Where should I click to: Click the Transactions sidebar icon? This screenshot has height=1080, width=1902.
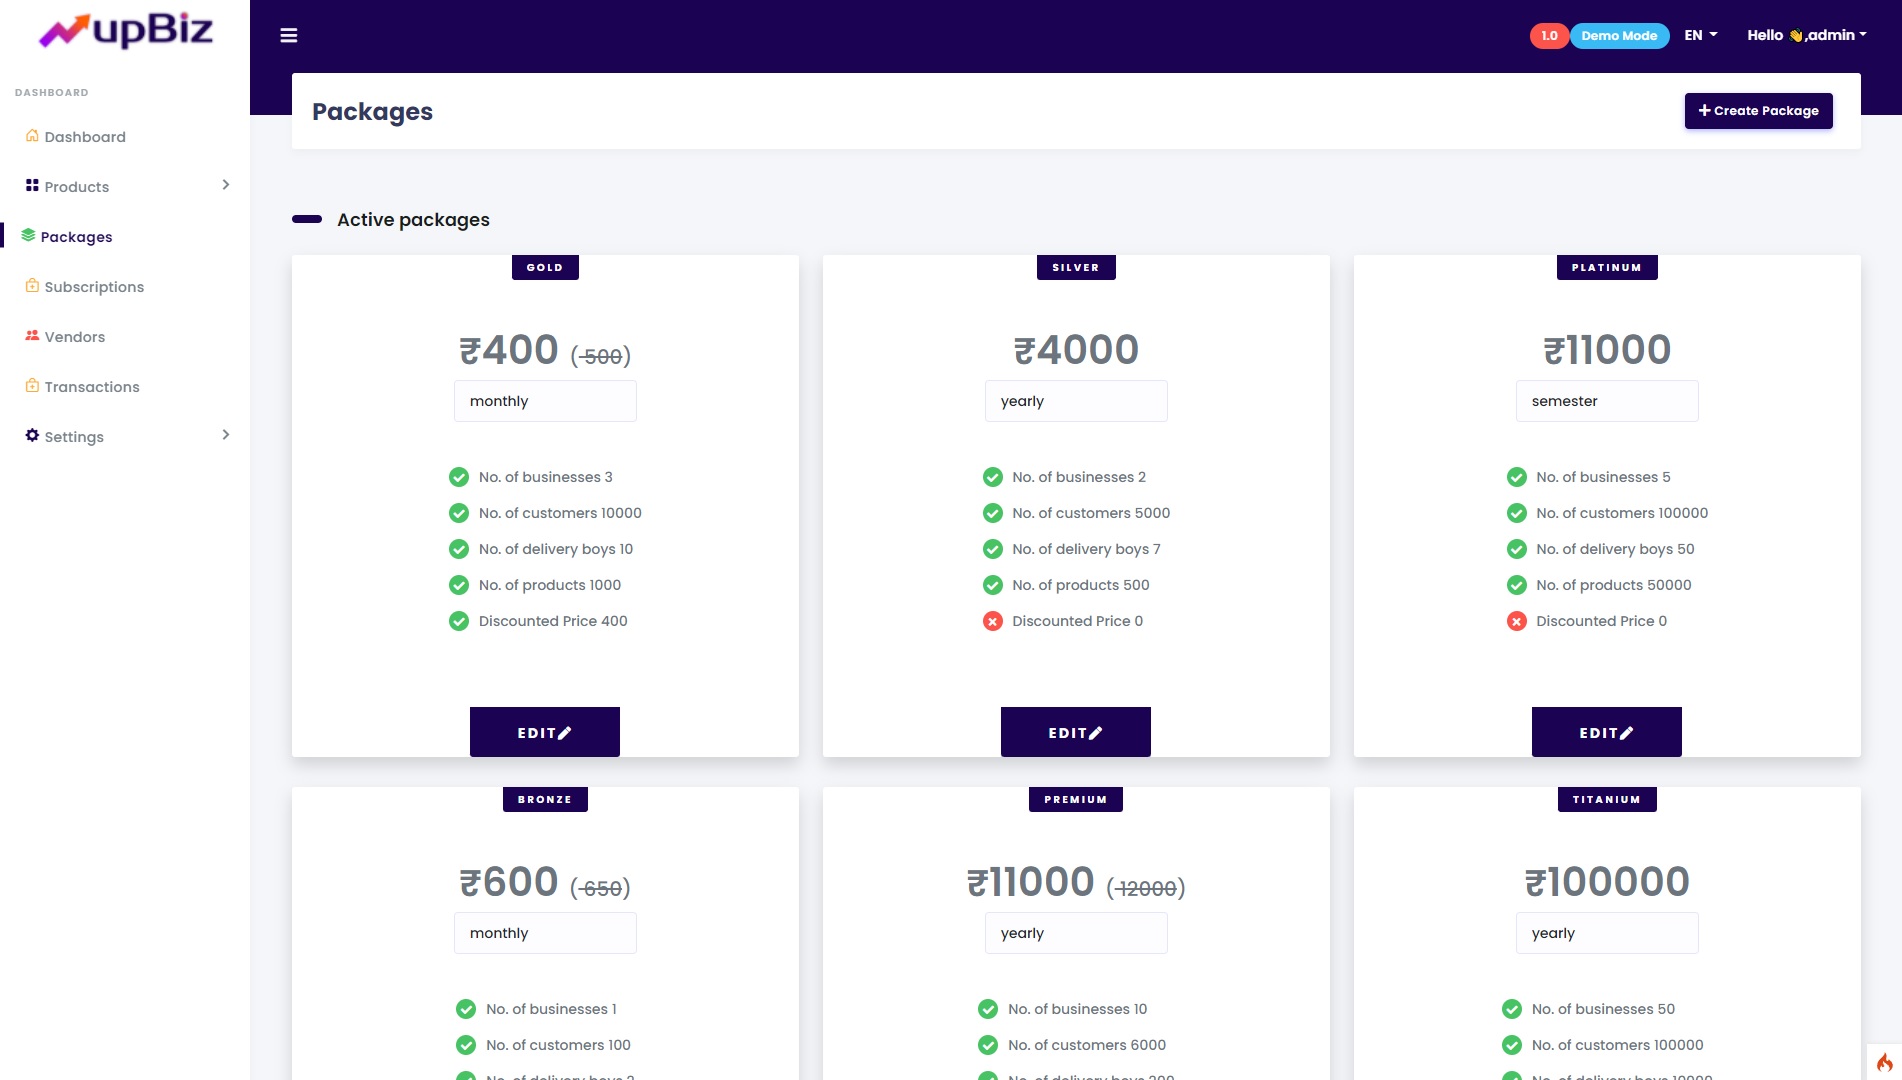pos(32,386)
